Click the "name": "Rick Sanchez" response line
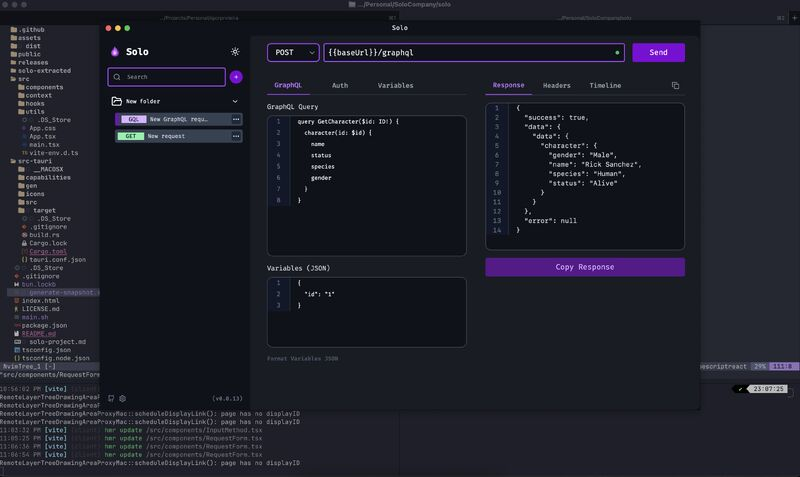800x477 pixels. tap(595, 165)
